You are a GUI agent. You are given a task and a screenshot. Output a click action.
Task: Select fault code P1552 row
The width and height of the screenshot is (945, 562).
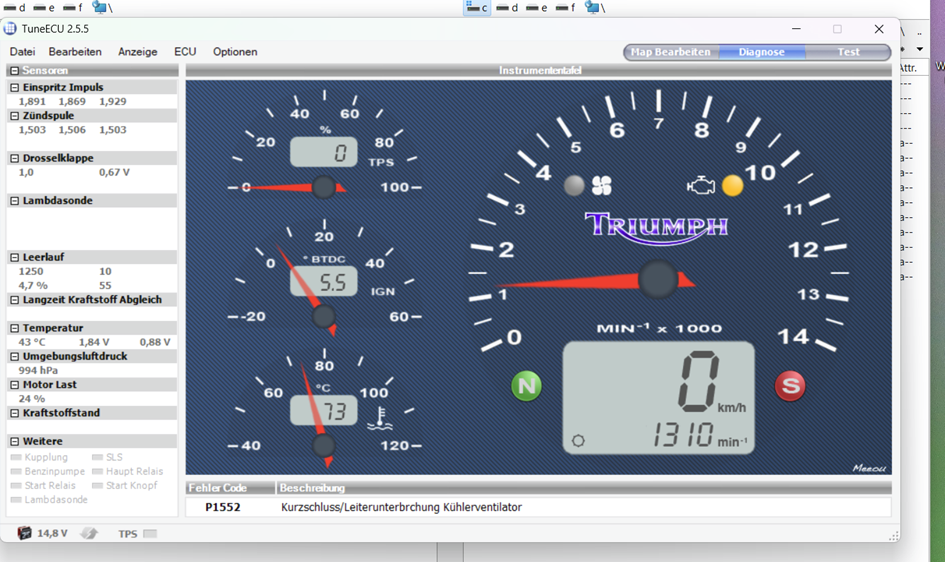pyautogui.click(x=538, y=507)
